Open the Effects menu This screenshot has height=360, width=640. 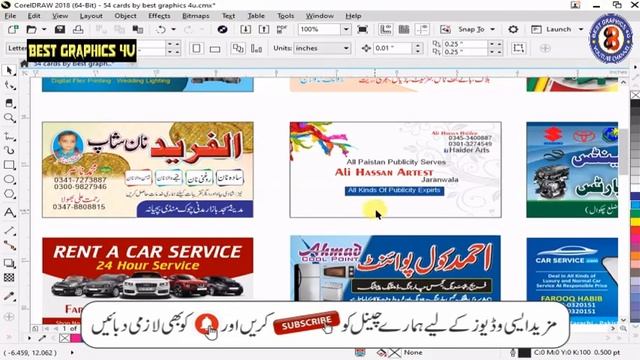coord(159,16)
